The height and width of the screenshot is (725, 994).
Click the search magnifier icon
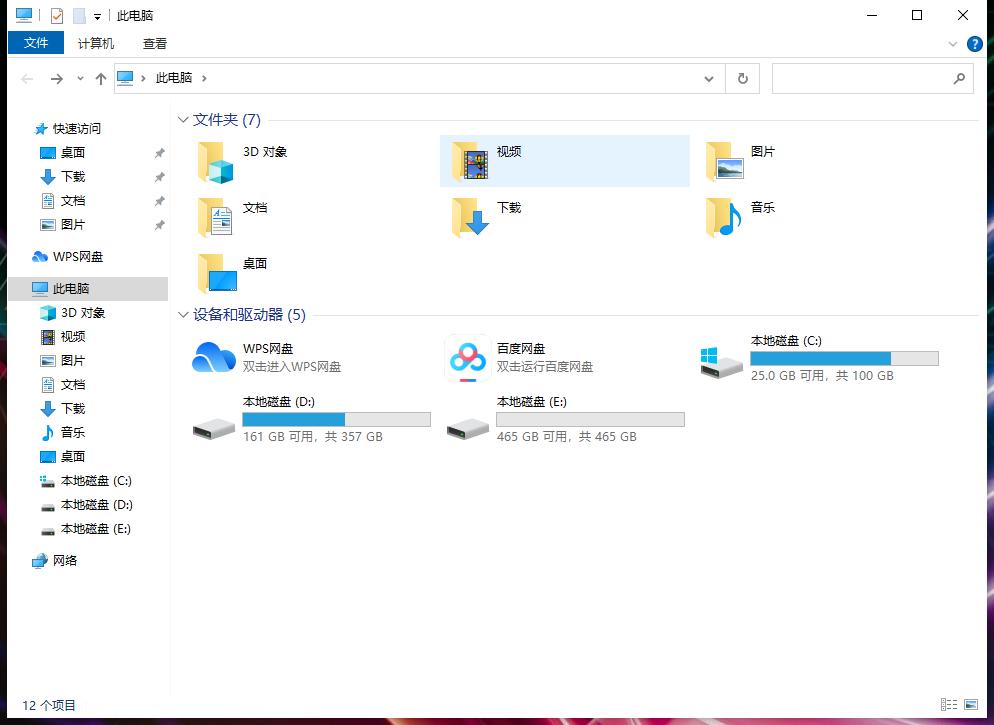959,79
